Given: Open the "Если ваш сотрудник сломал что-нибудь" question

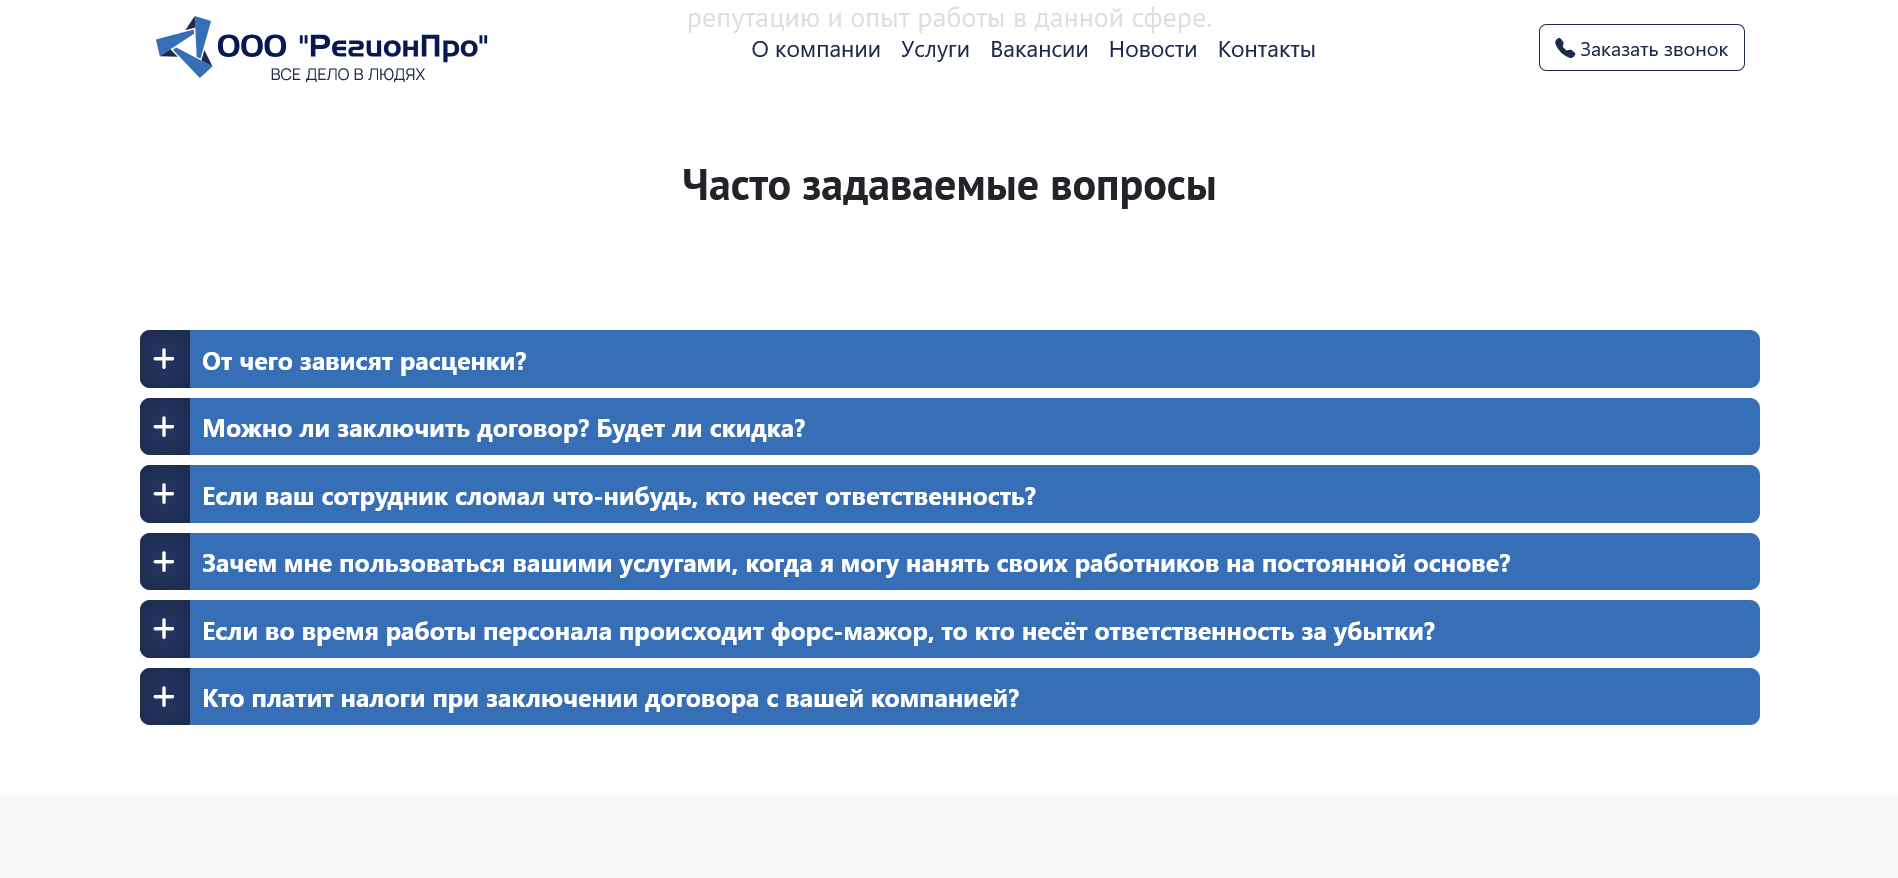Looking at the screenshot, I should (x=618, y=496).
